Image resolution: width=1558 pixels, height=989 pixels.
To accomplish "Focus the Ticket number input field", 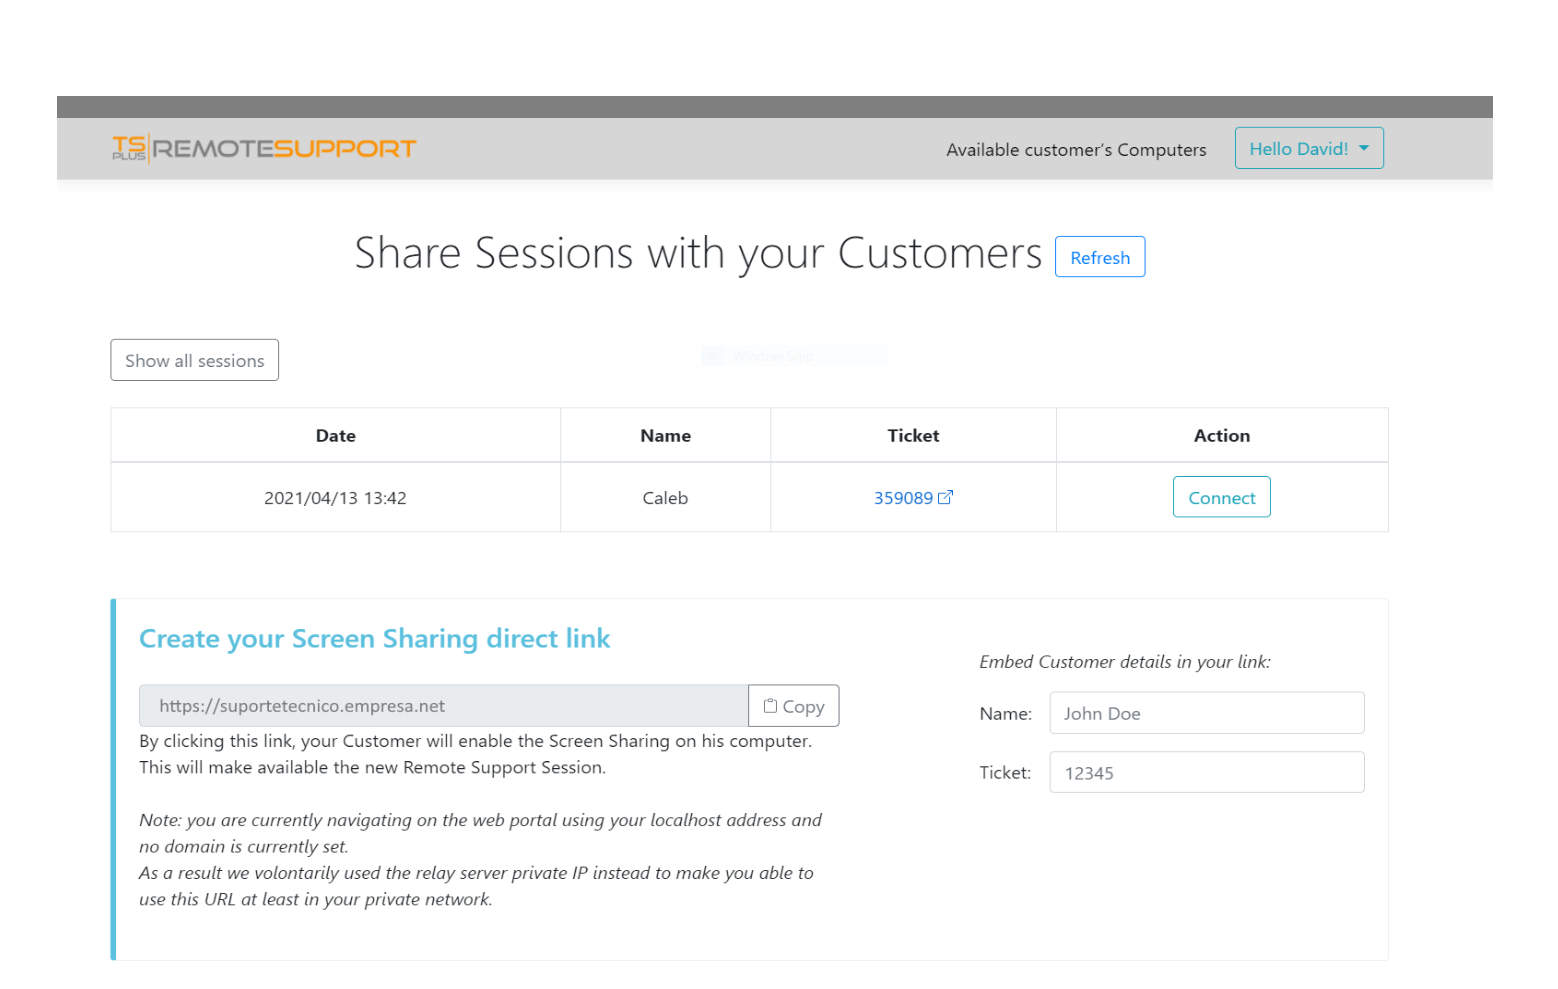I will [1207, 772].
